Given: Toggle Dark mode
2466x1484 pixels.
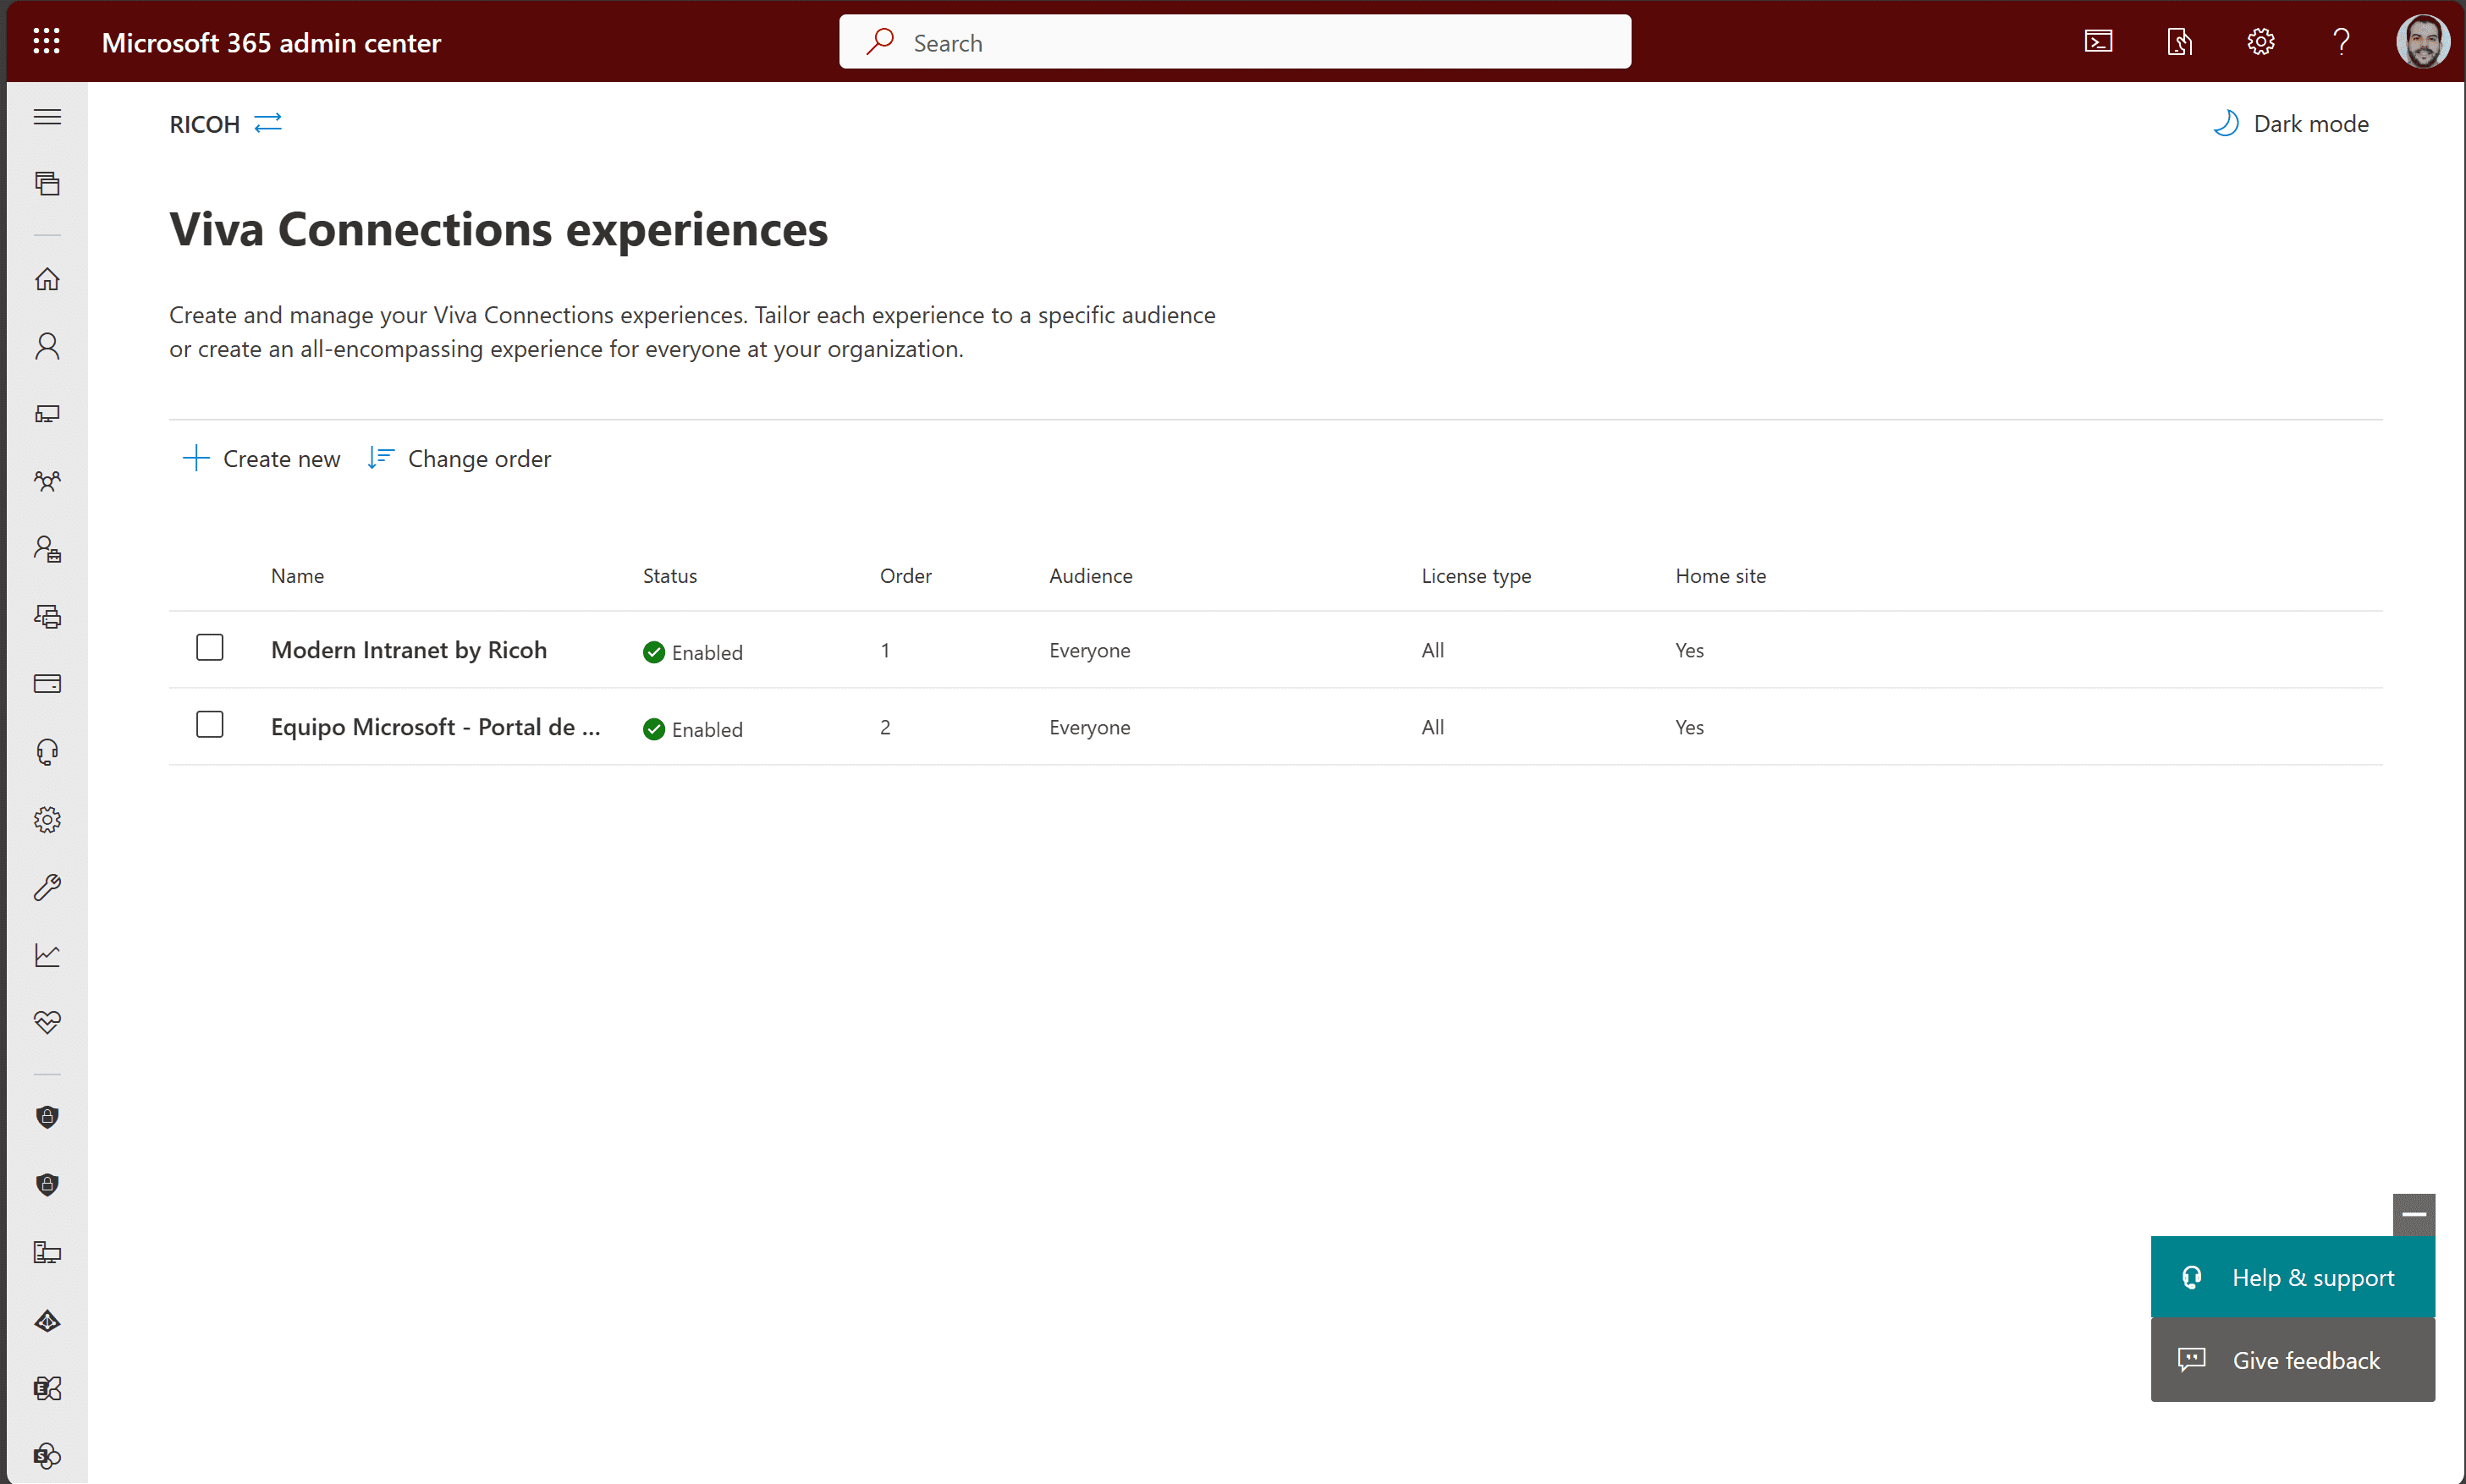Looking at the screenshot, I should pos(2291,124).
